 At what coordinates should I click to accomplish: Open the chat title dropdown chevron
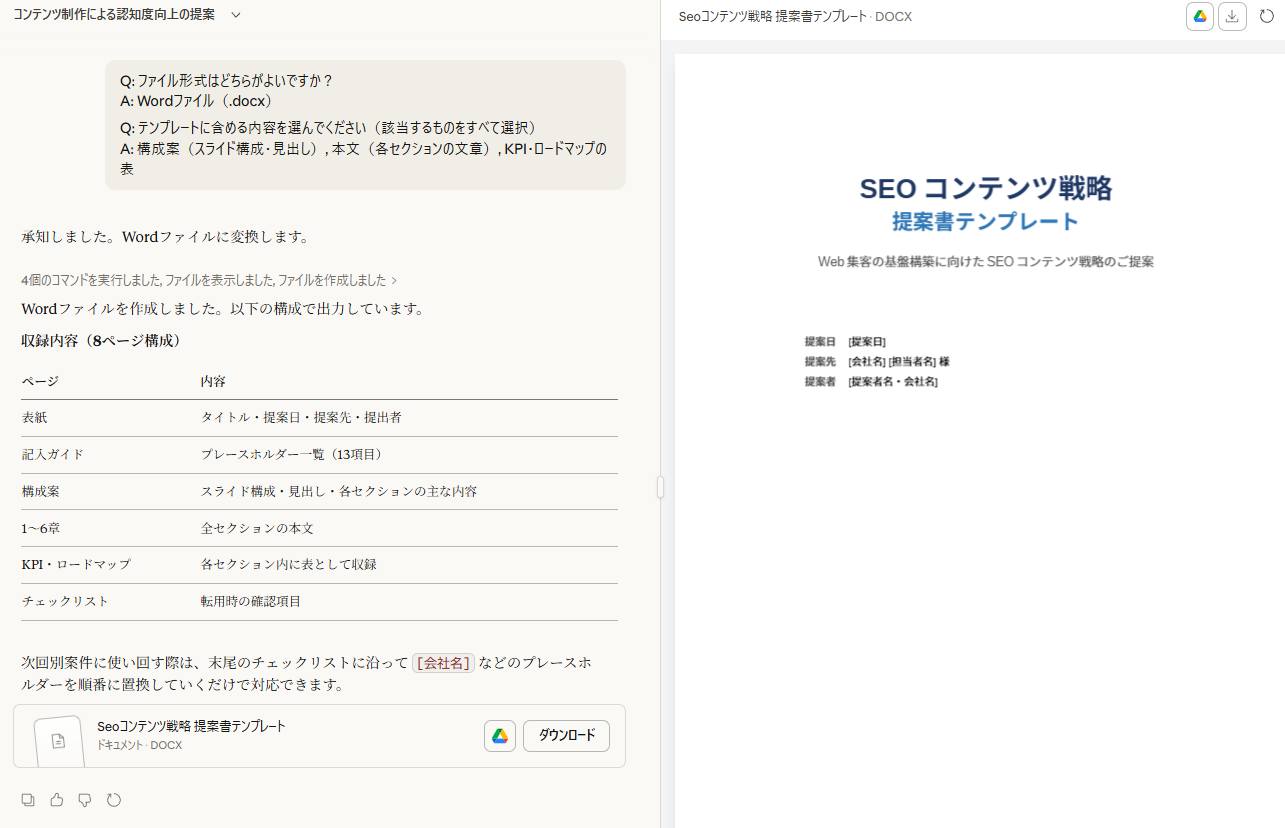pyautogui.click(x=235, y=16)
